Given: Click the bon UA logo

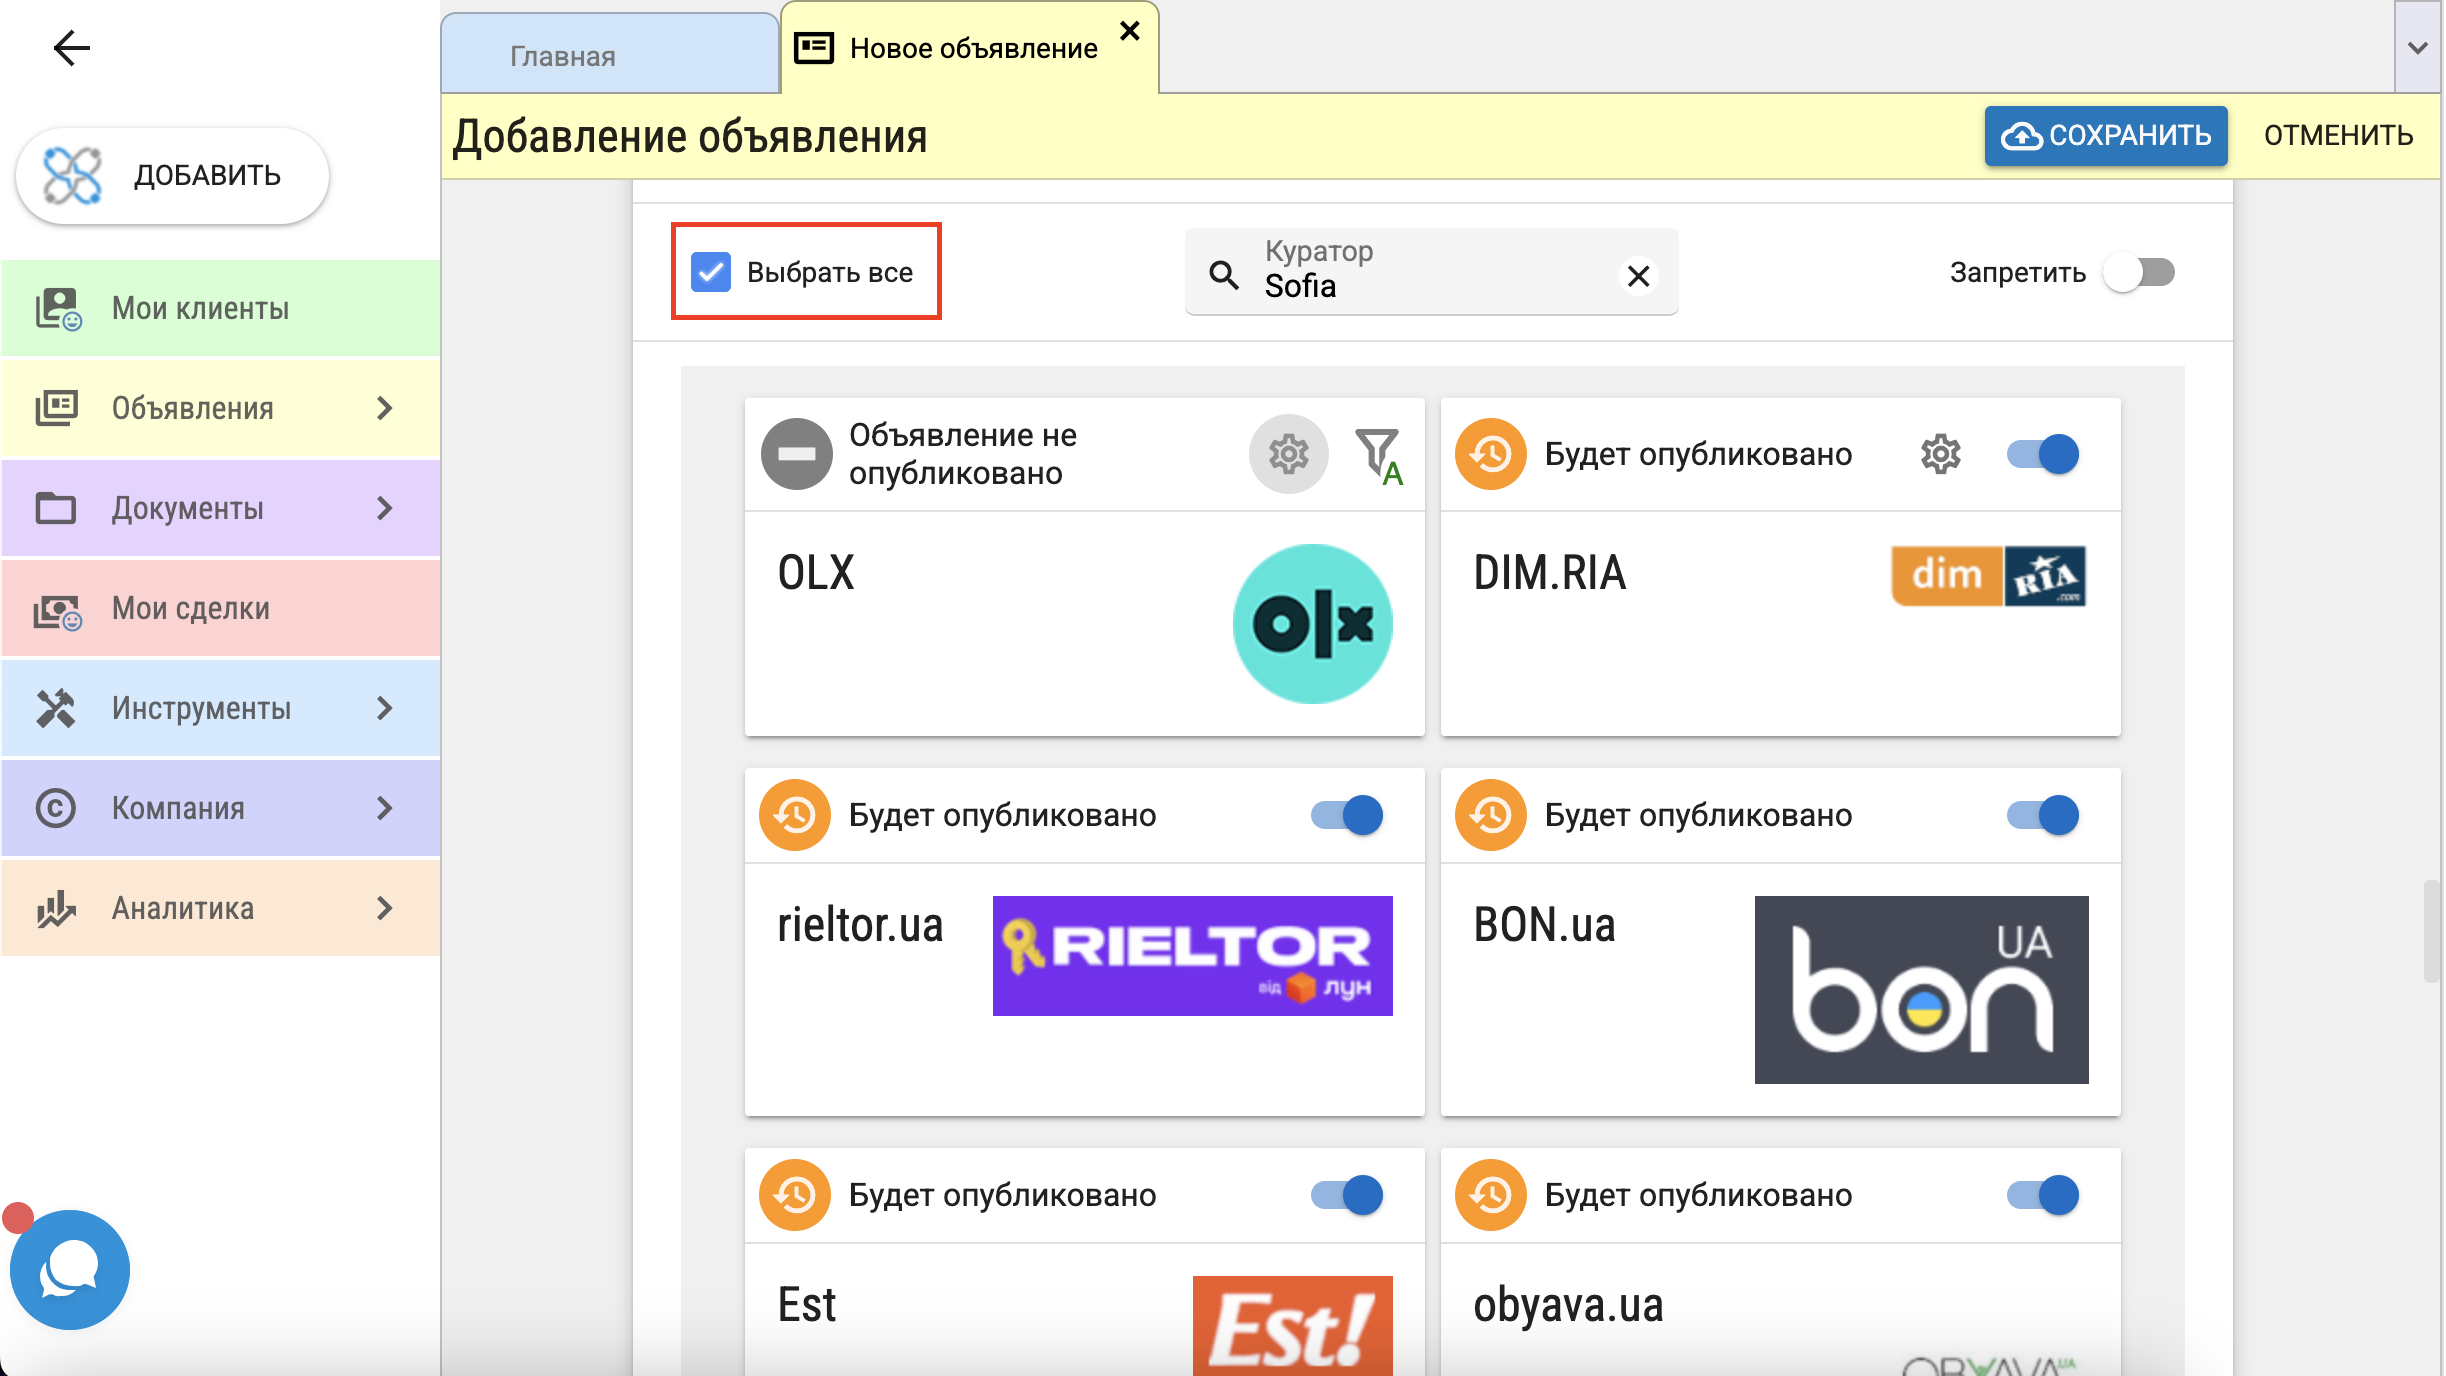Looking at the screenshot, I should pos(1921,989).
